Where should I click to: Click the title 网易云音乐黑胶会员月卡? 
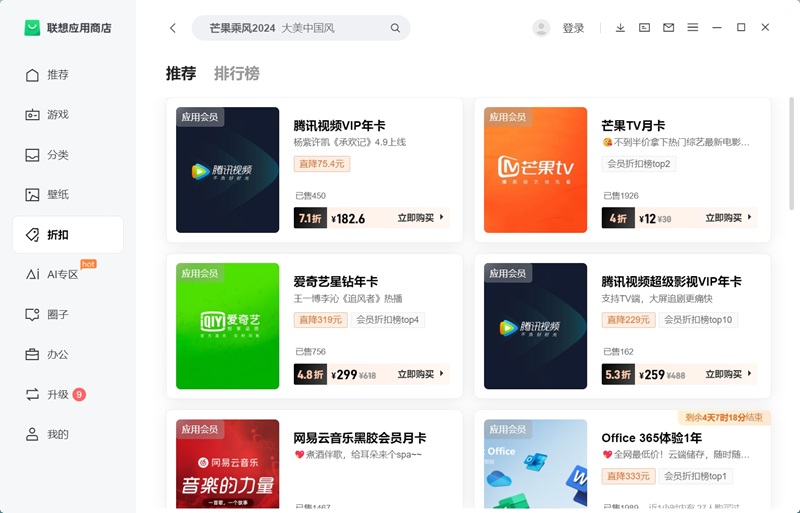(x=360, y=438)
